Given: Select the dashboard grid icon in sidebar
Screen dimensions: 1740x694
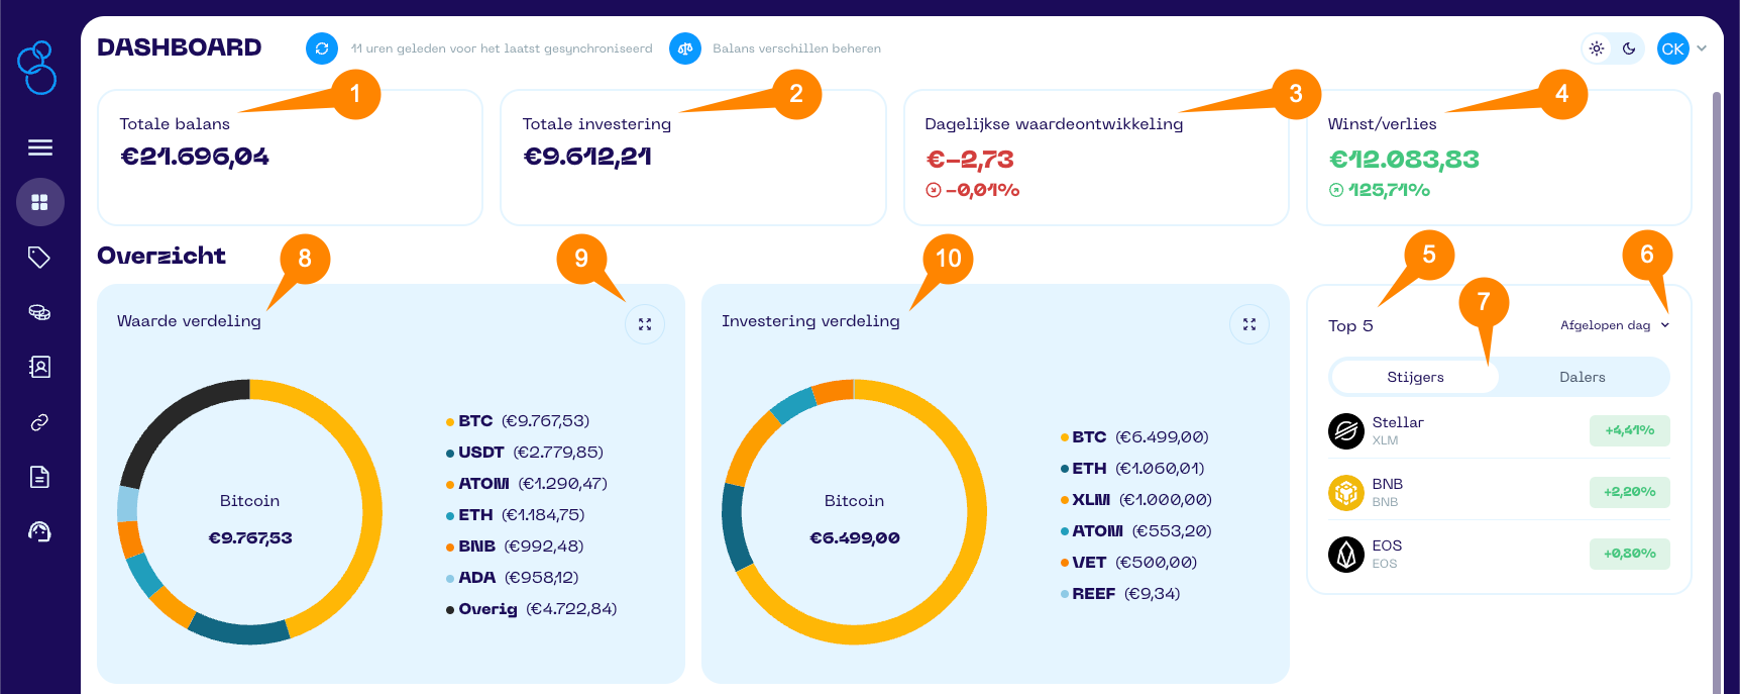Looking at the screenshot, I should 40,202.
